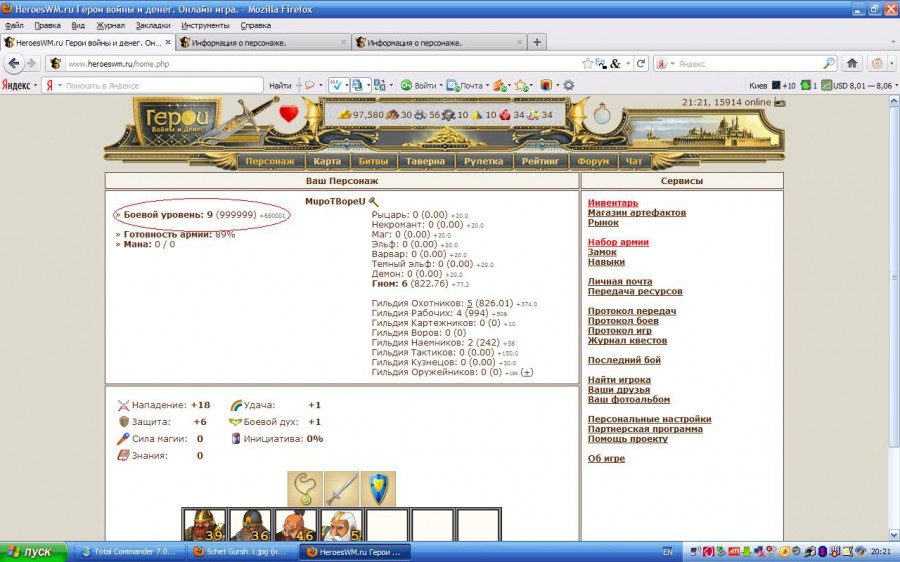900x562 pixels.
Task: Click into the Yandex search input field
Action: [160, 85]
